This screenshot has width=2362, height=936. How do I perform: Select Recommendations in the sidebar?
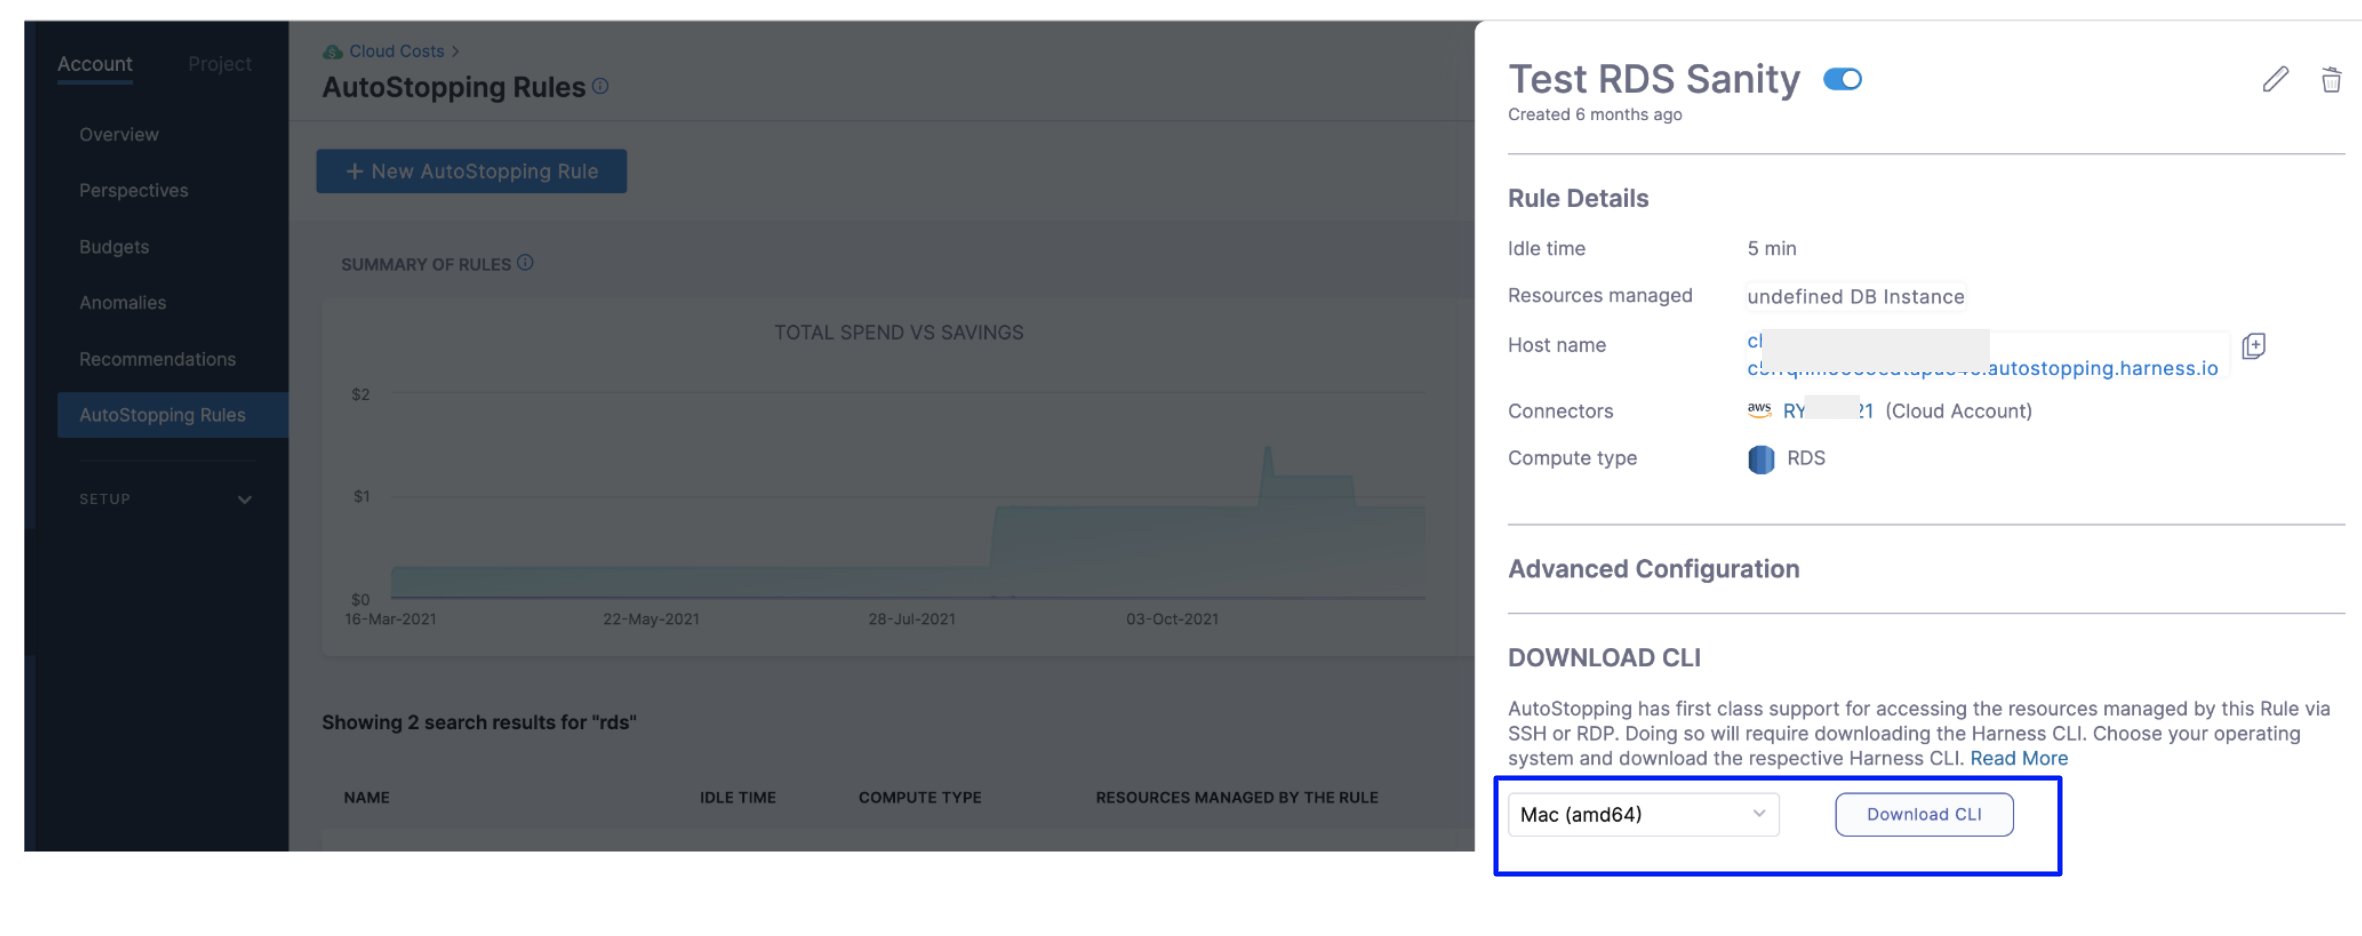pyautogui.click(x=157, y=359)
